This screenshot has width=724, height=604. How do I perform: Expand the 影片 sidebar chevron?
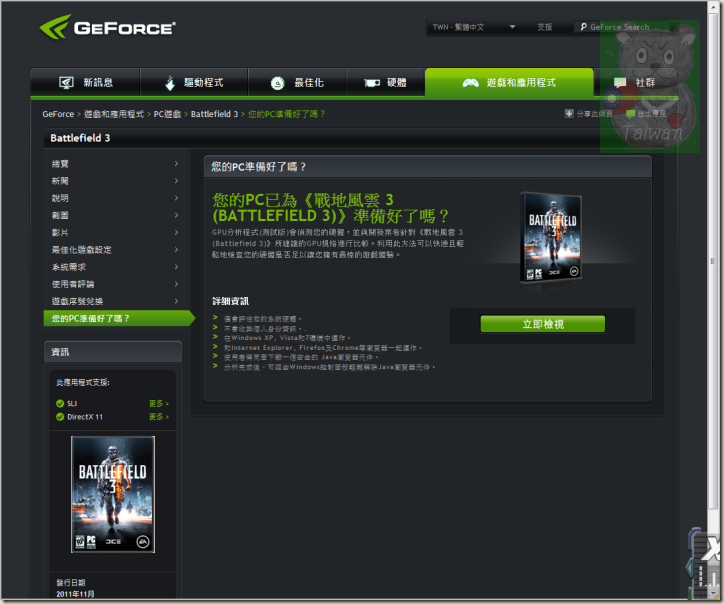click(176, 232)
